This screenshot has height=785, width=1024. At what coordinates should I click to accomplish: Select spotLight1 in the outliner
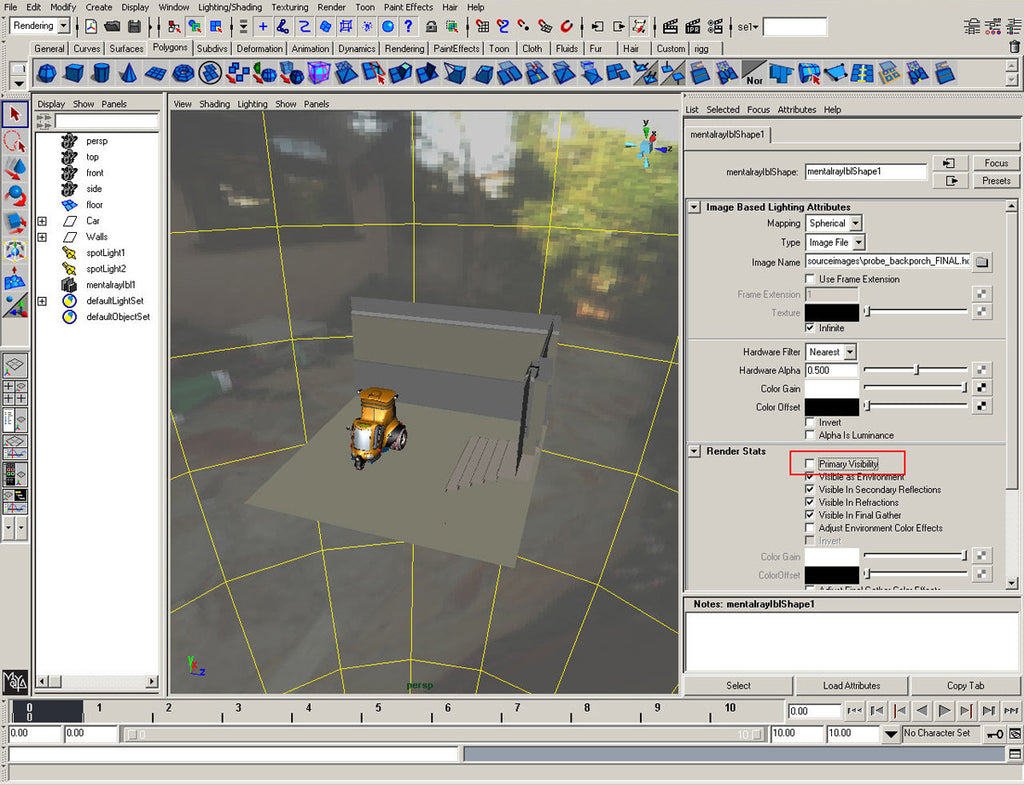(105, 253)
